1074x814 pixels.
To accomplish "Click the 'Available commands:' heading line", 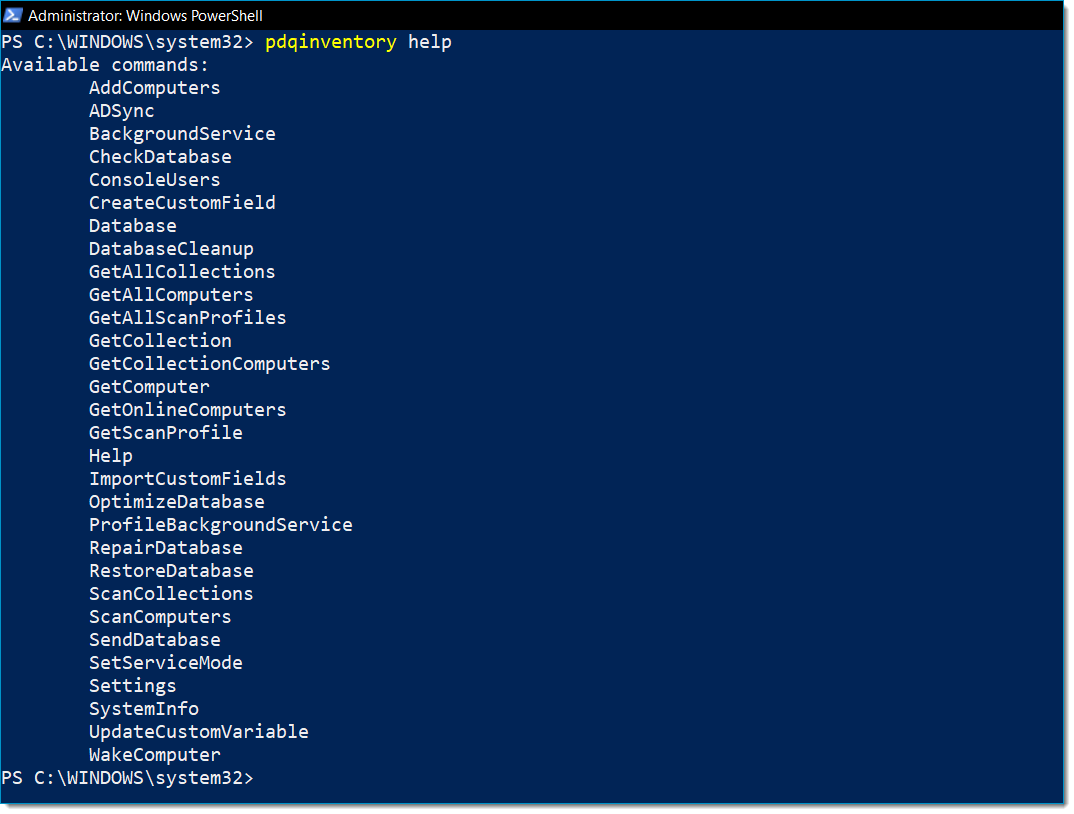I will (105, 65).
